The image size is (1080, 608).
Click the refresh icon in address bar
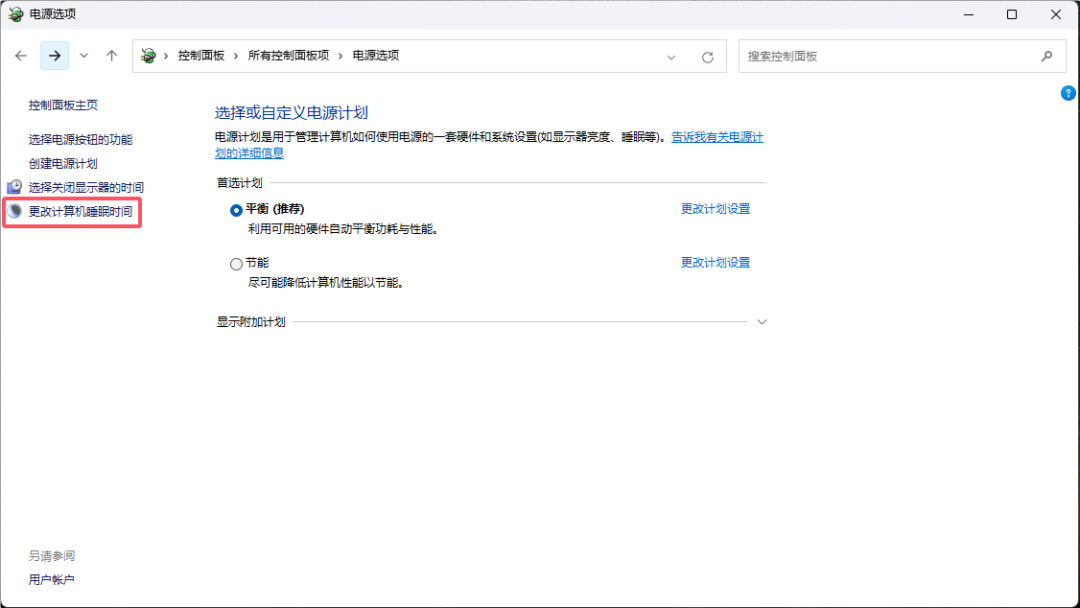click(x=709, y=56)
